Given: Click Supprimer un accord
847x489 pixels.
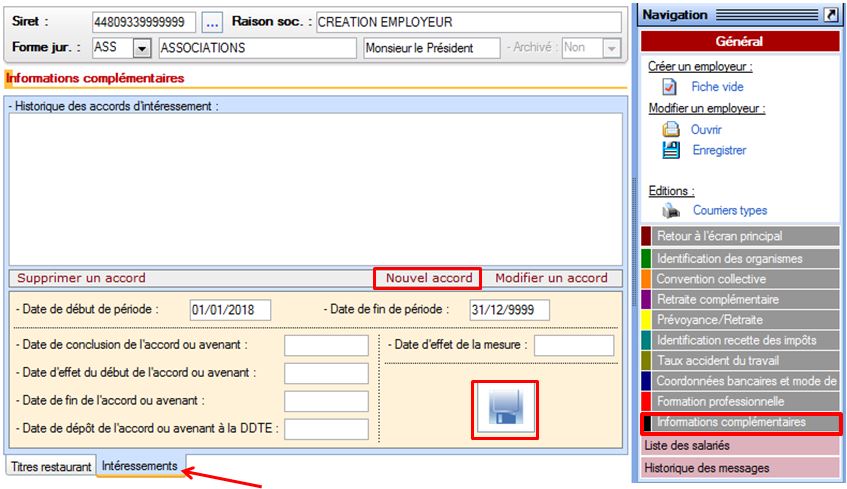Looking at the screenshot, I should (81, 278).
